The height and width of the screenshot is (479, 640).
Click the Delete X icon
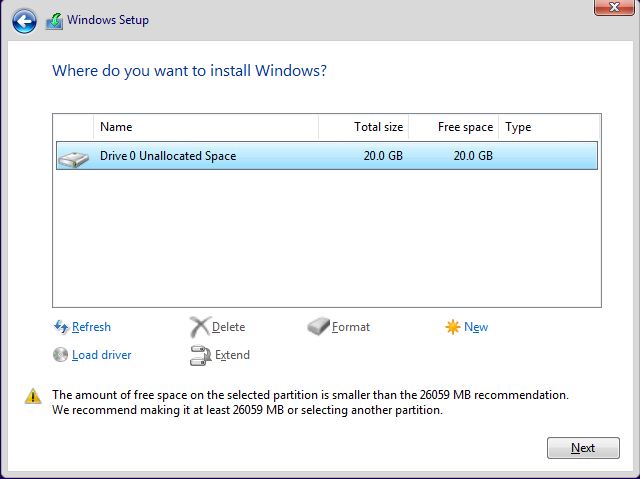(200, 327)
